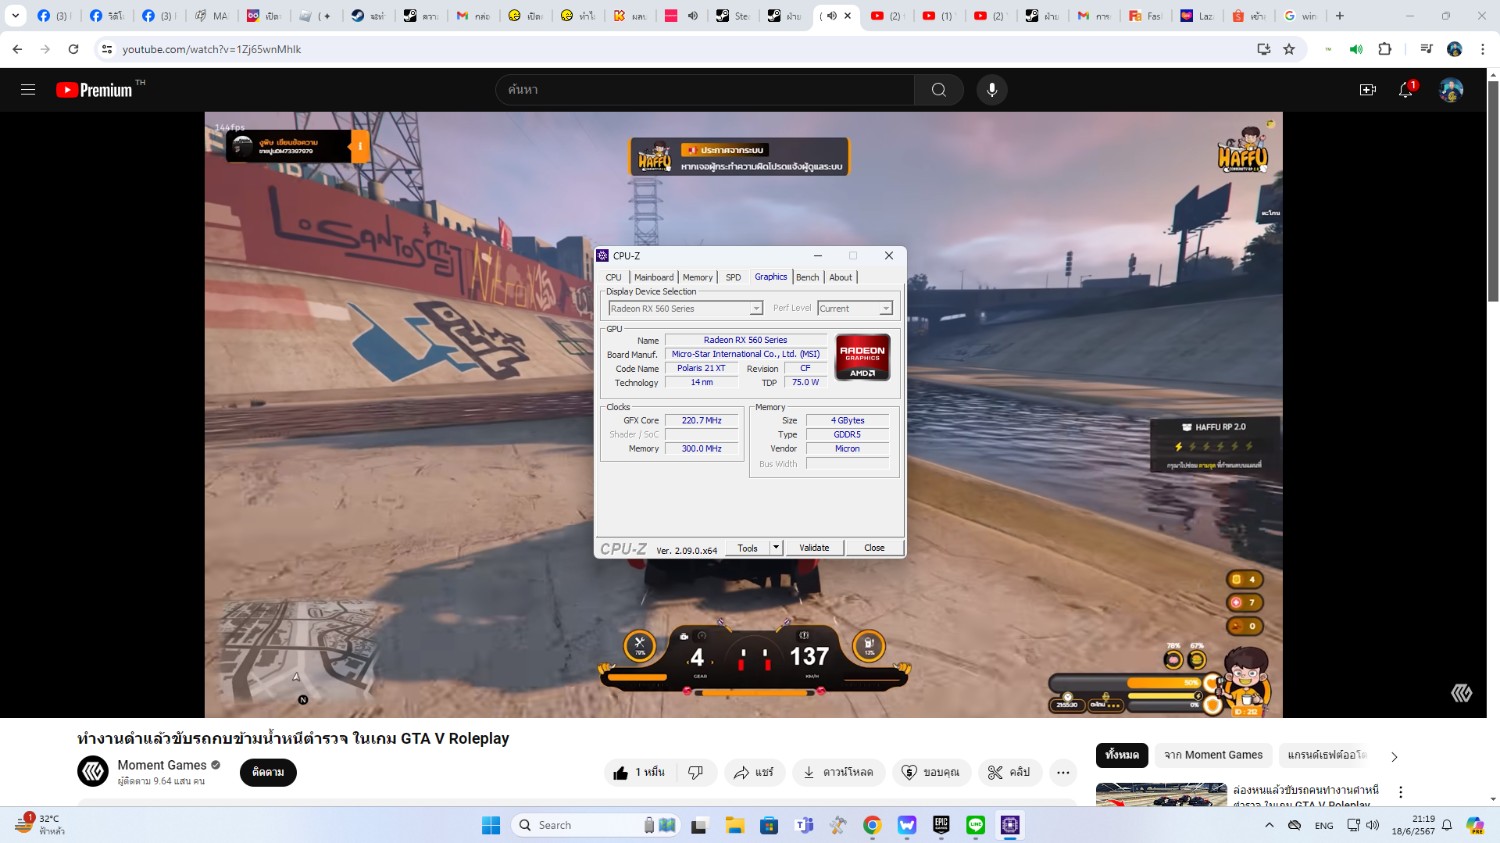1500x843 pixels.
Task: Open the Windows Start menu
Action: (x=491, y=825)
